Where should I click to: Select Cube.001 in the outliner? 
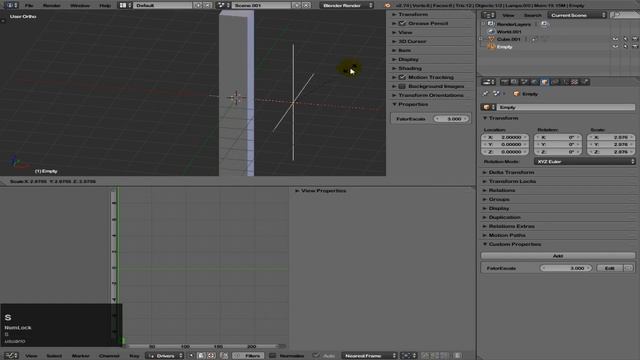508,39
